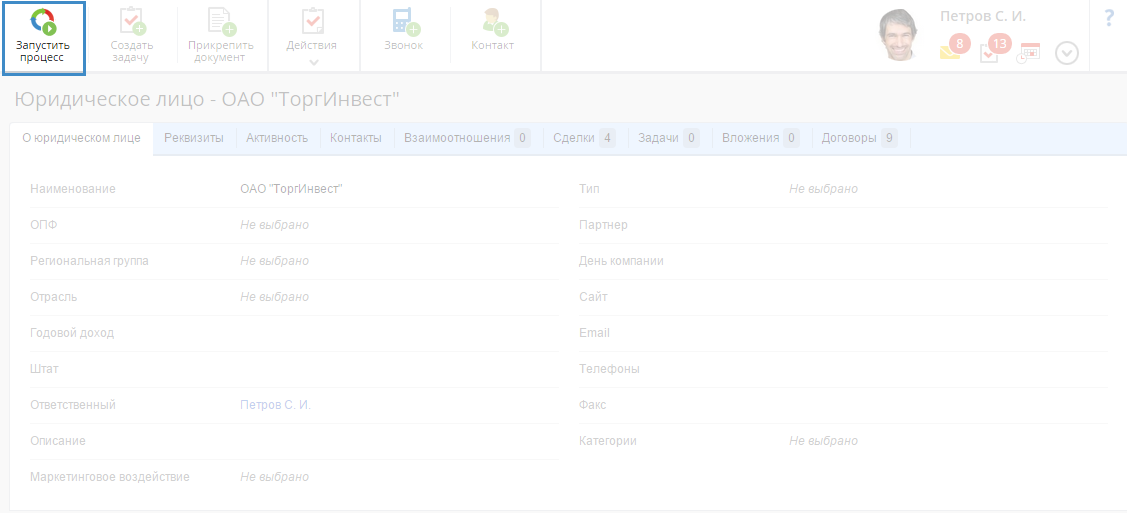This screenshot has width=1127, height=513.
Task: Expand the user menu chevron circle
Action: click(1067, 53)
